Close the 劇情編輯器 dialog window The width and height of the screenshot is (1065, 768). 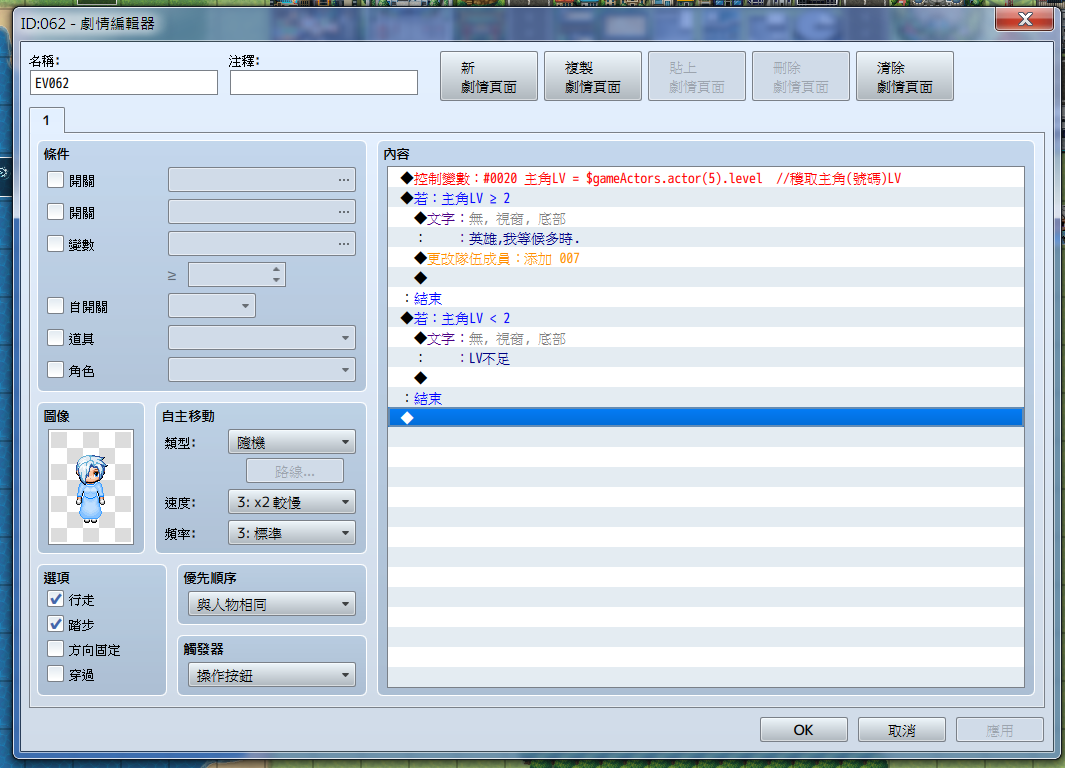pyautogui.click(x=1024, y=19)
